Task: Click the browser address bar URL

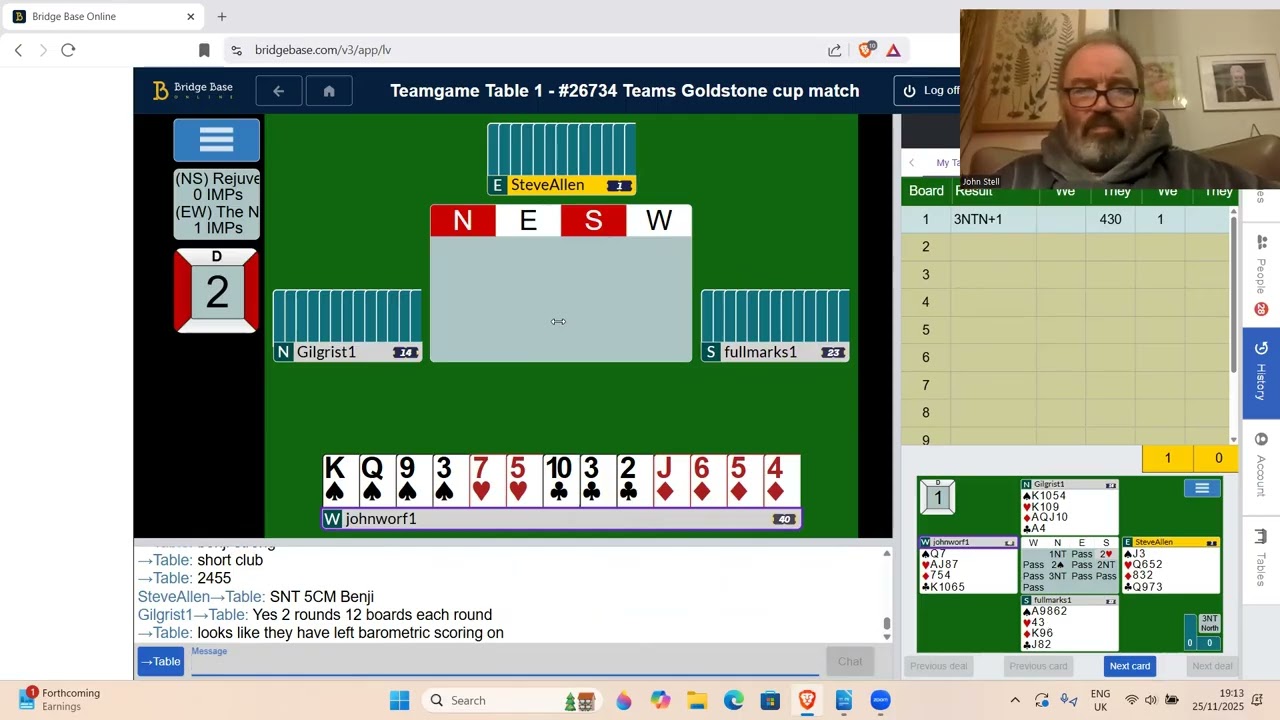Action: click(x=322, y=50)
